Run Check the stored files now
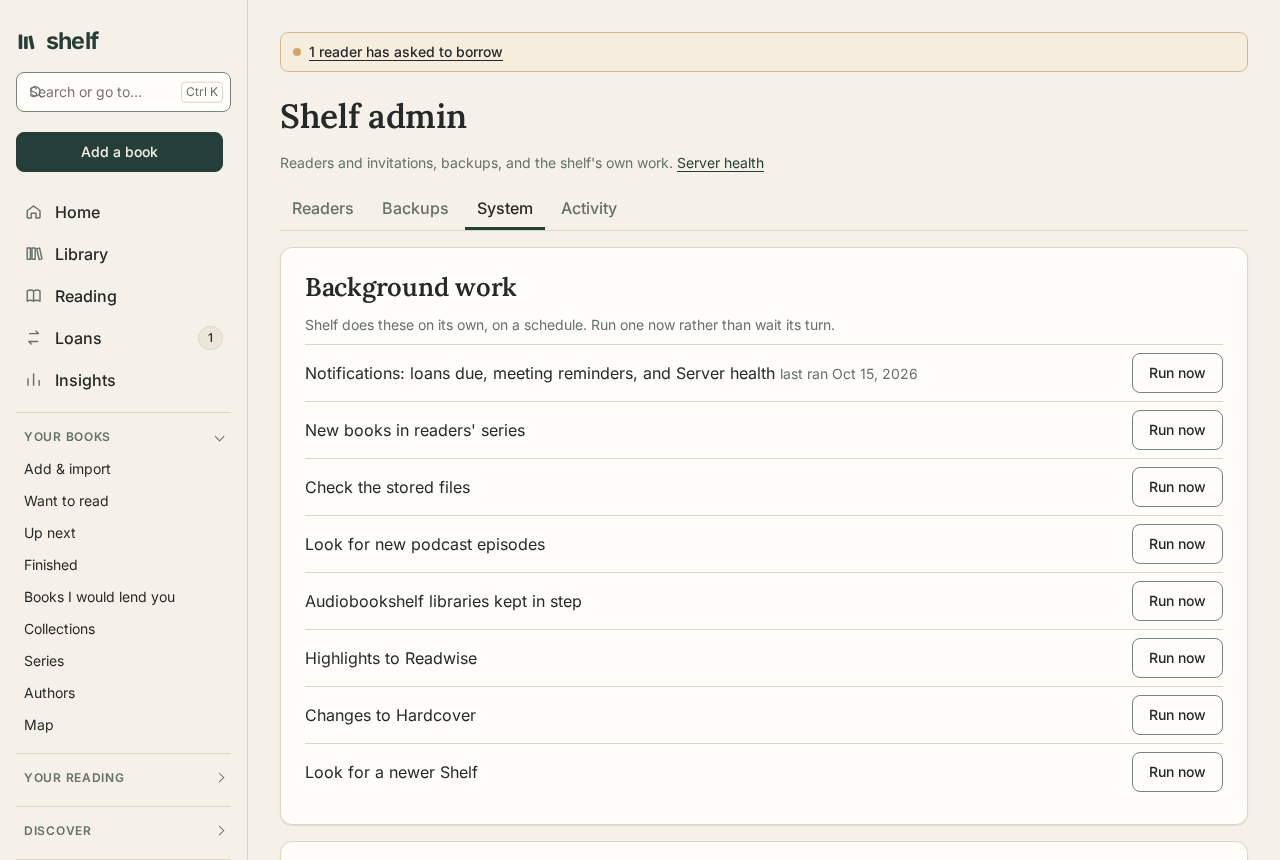 click(x=1177, y=487)
